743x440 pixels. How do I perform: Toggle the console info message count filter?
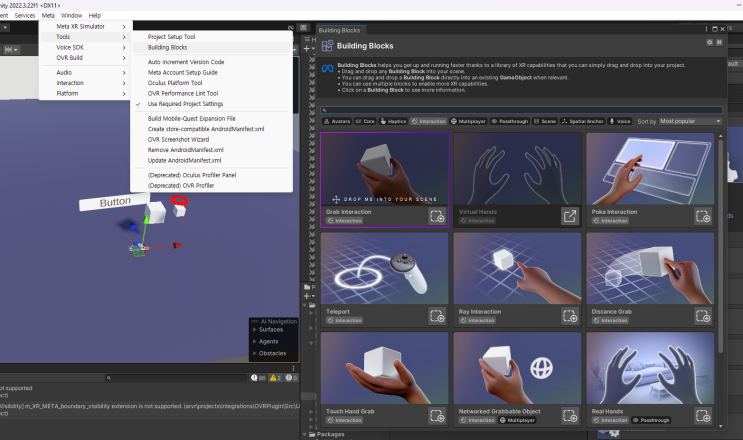tap(258, 378)
